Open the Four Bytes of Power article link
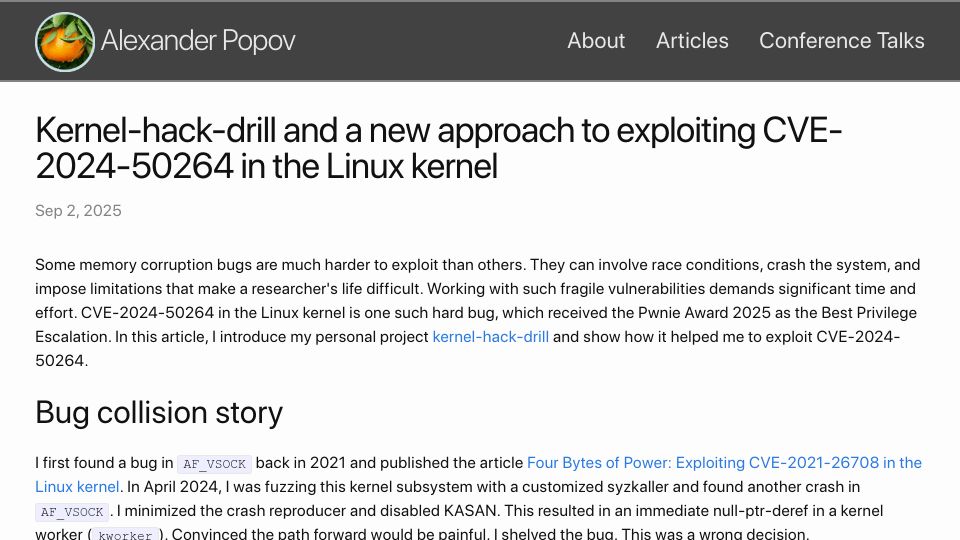This screenshot has width=960, height=540. [x=478, y=474]
